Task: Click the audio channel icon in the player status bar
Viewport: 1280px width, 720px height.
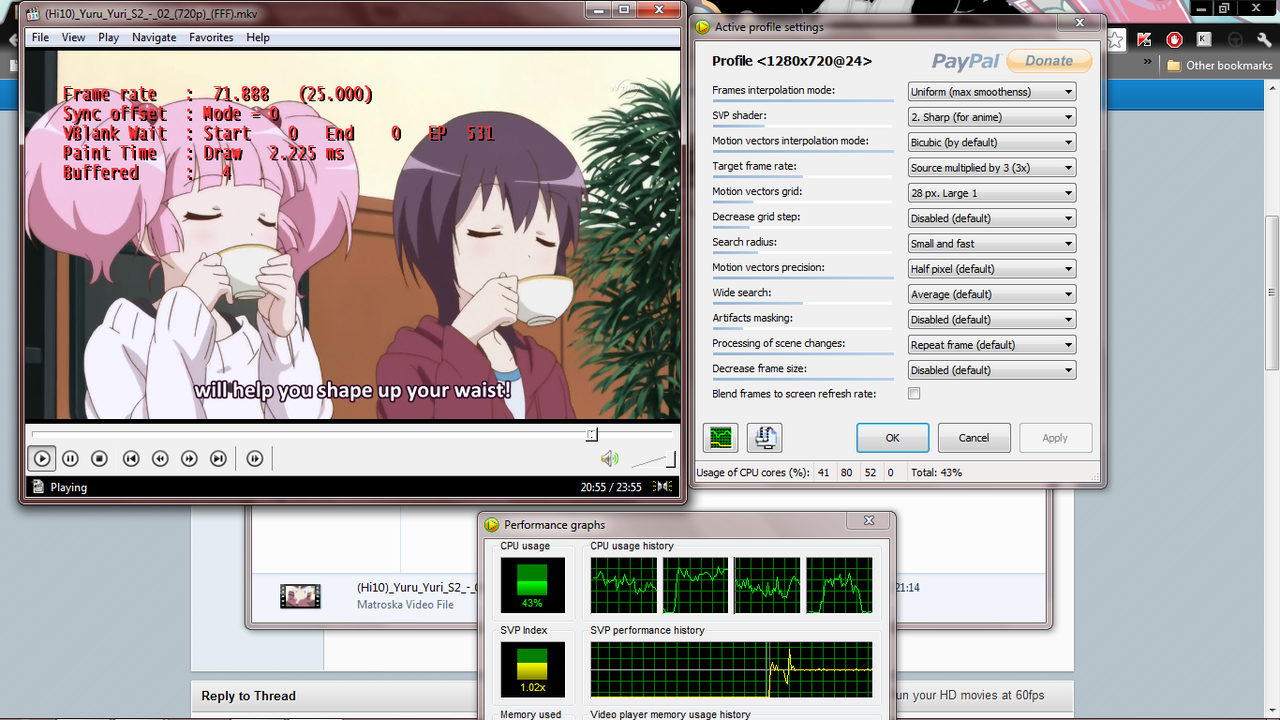Action: pos(663,487)
